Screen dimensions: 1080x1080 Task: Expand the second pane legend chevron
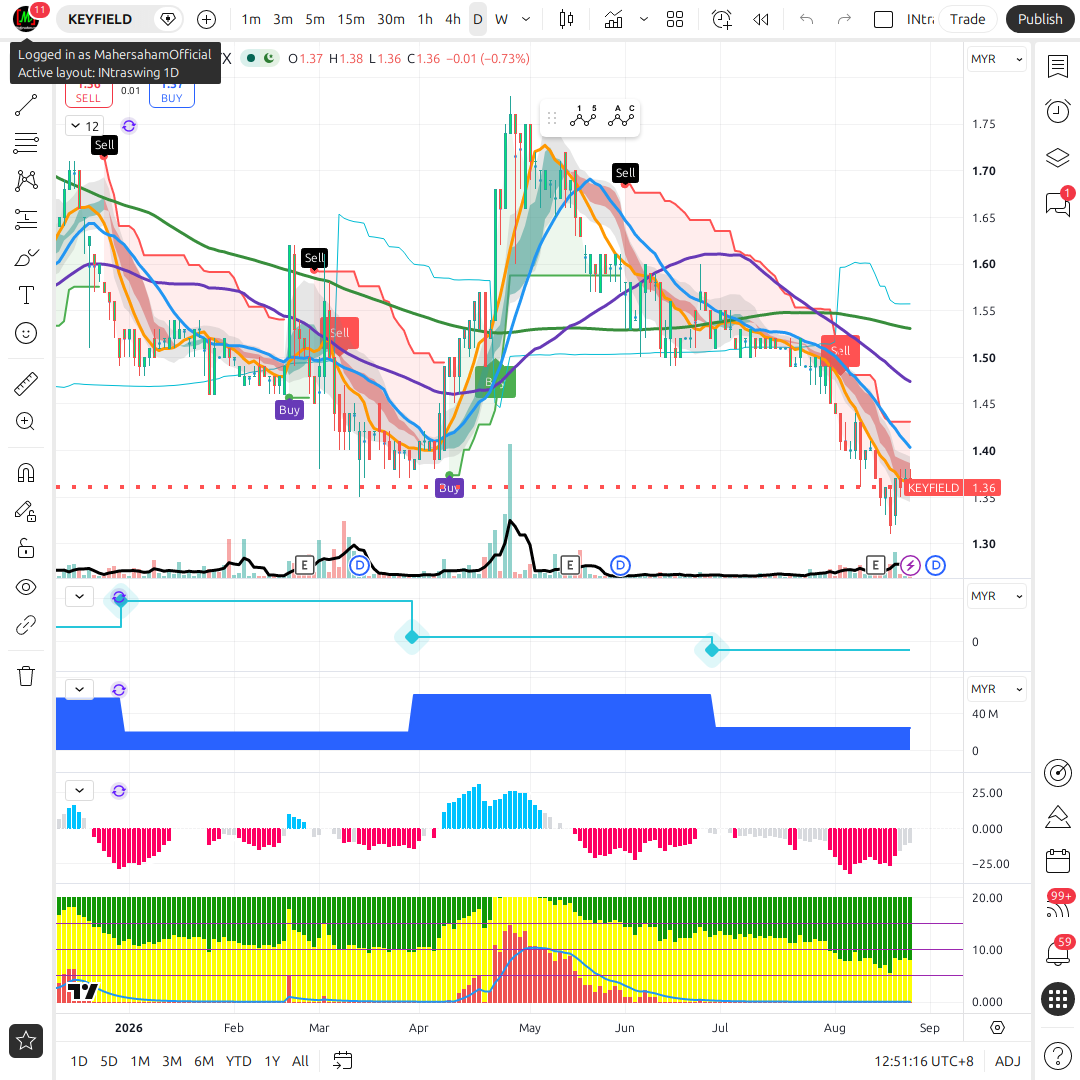coord(79,596)
